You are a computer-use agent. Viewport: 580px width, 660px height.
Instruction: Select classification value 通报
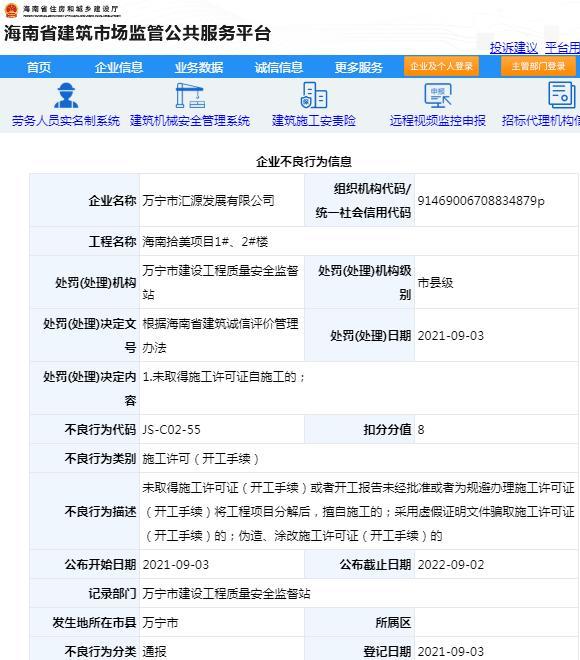pyautogui.click(x=154, y=652)
